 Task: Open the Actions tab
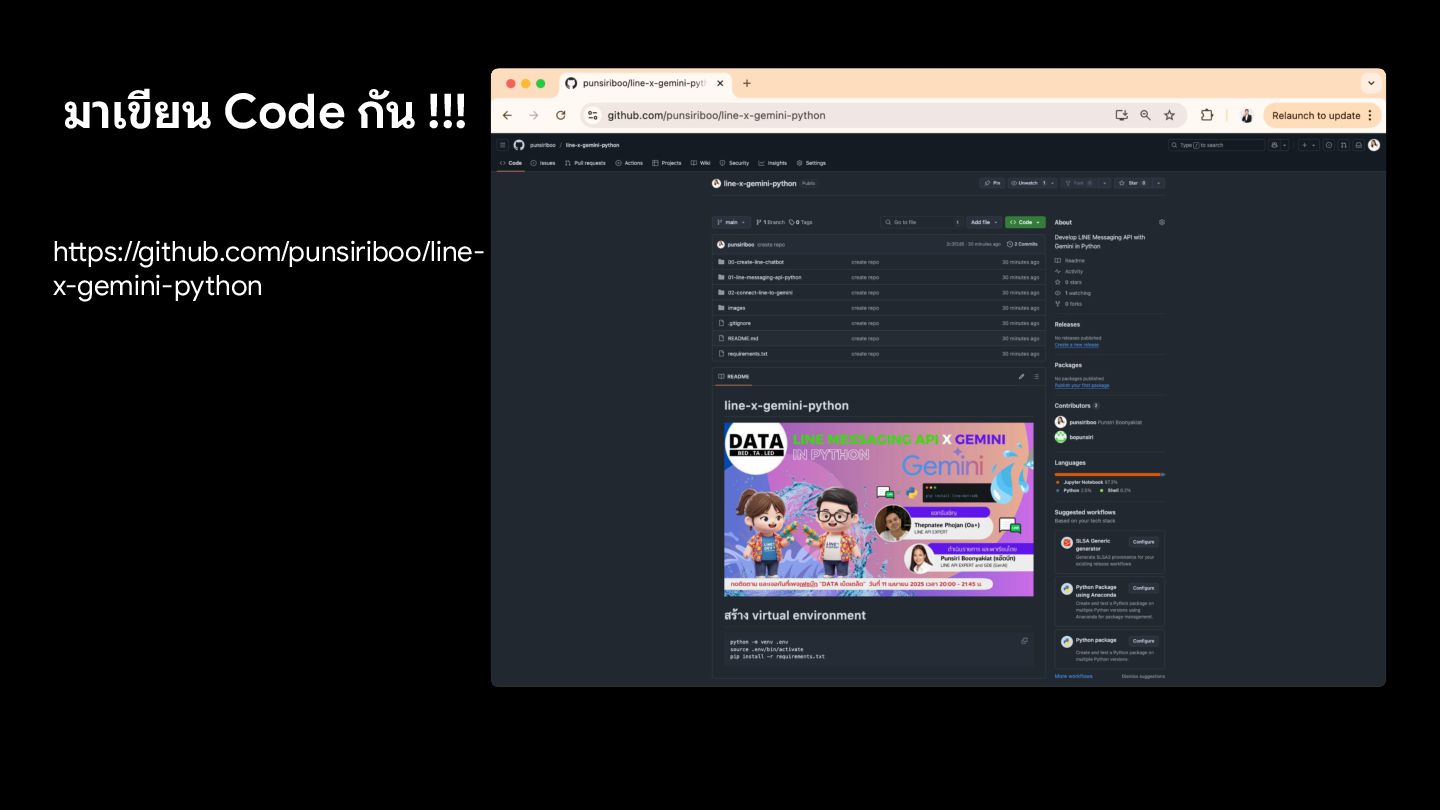pyautogui.click(x=629, y=163)
